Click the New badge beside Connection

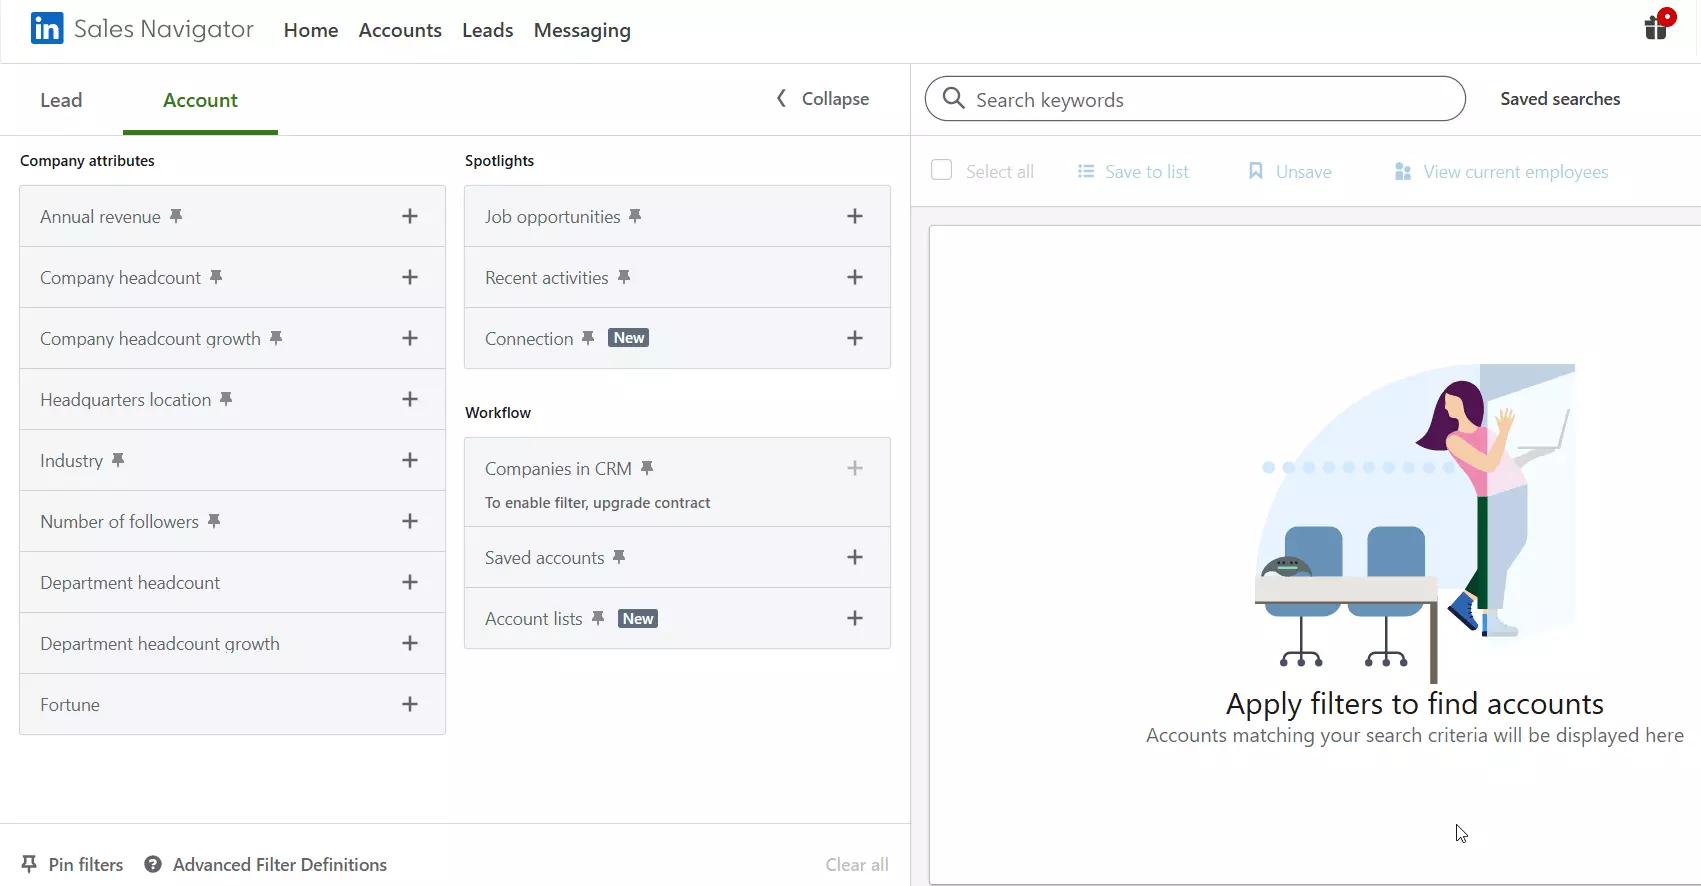[629, 338]
